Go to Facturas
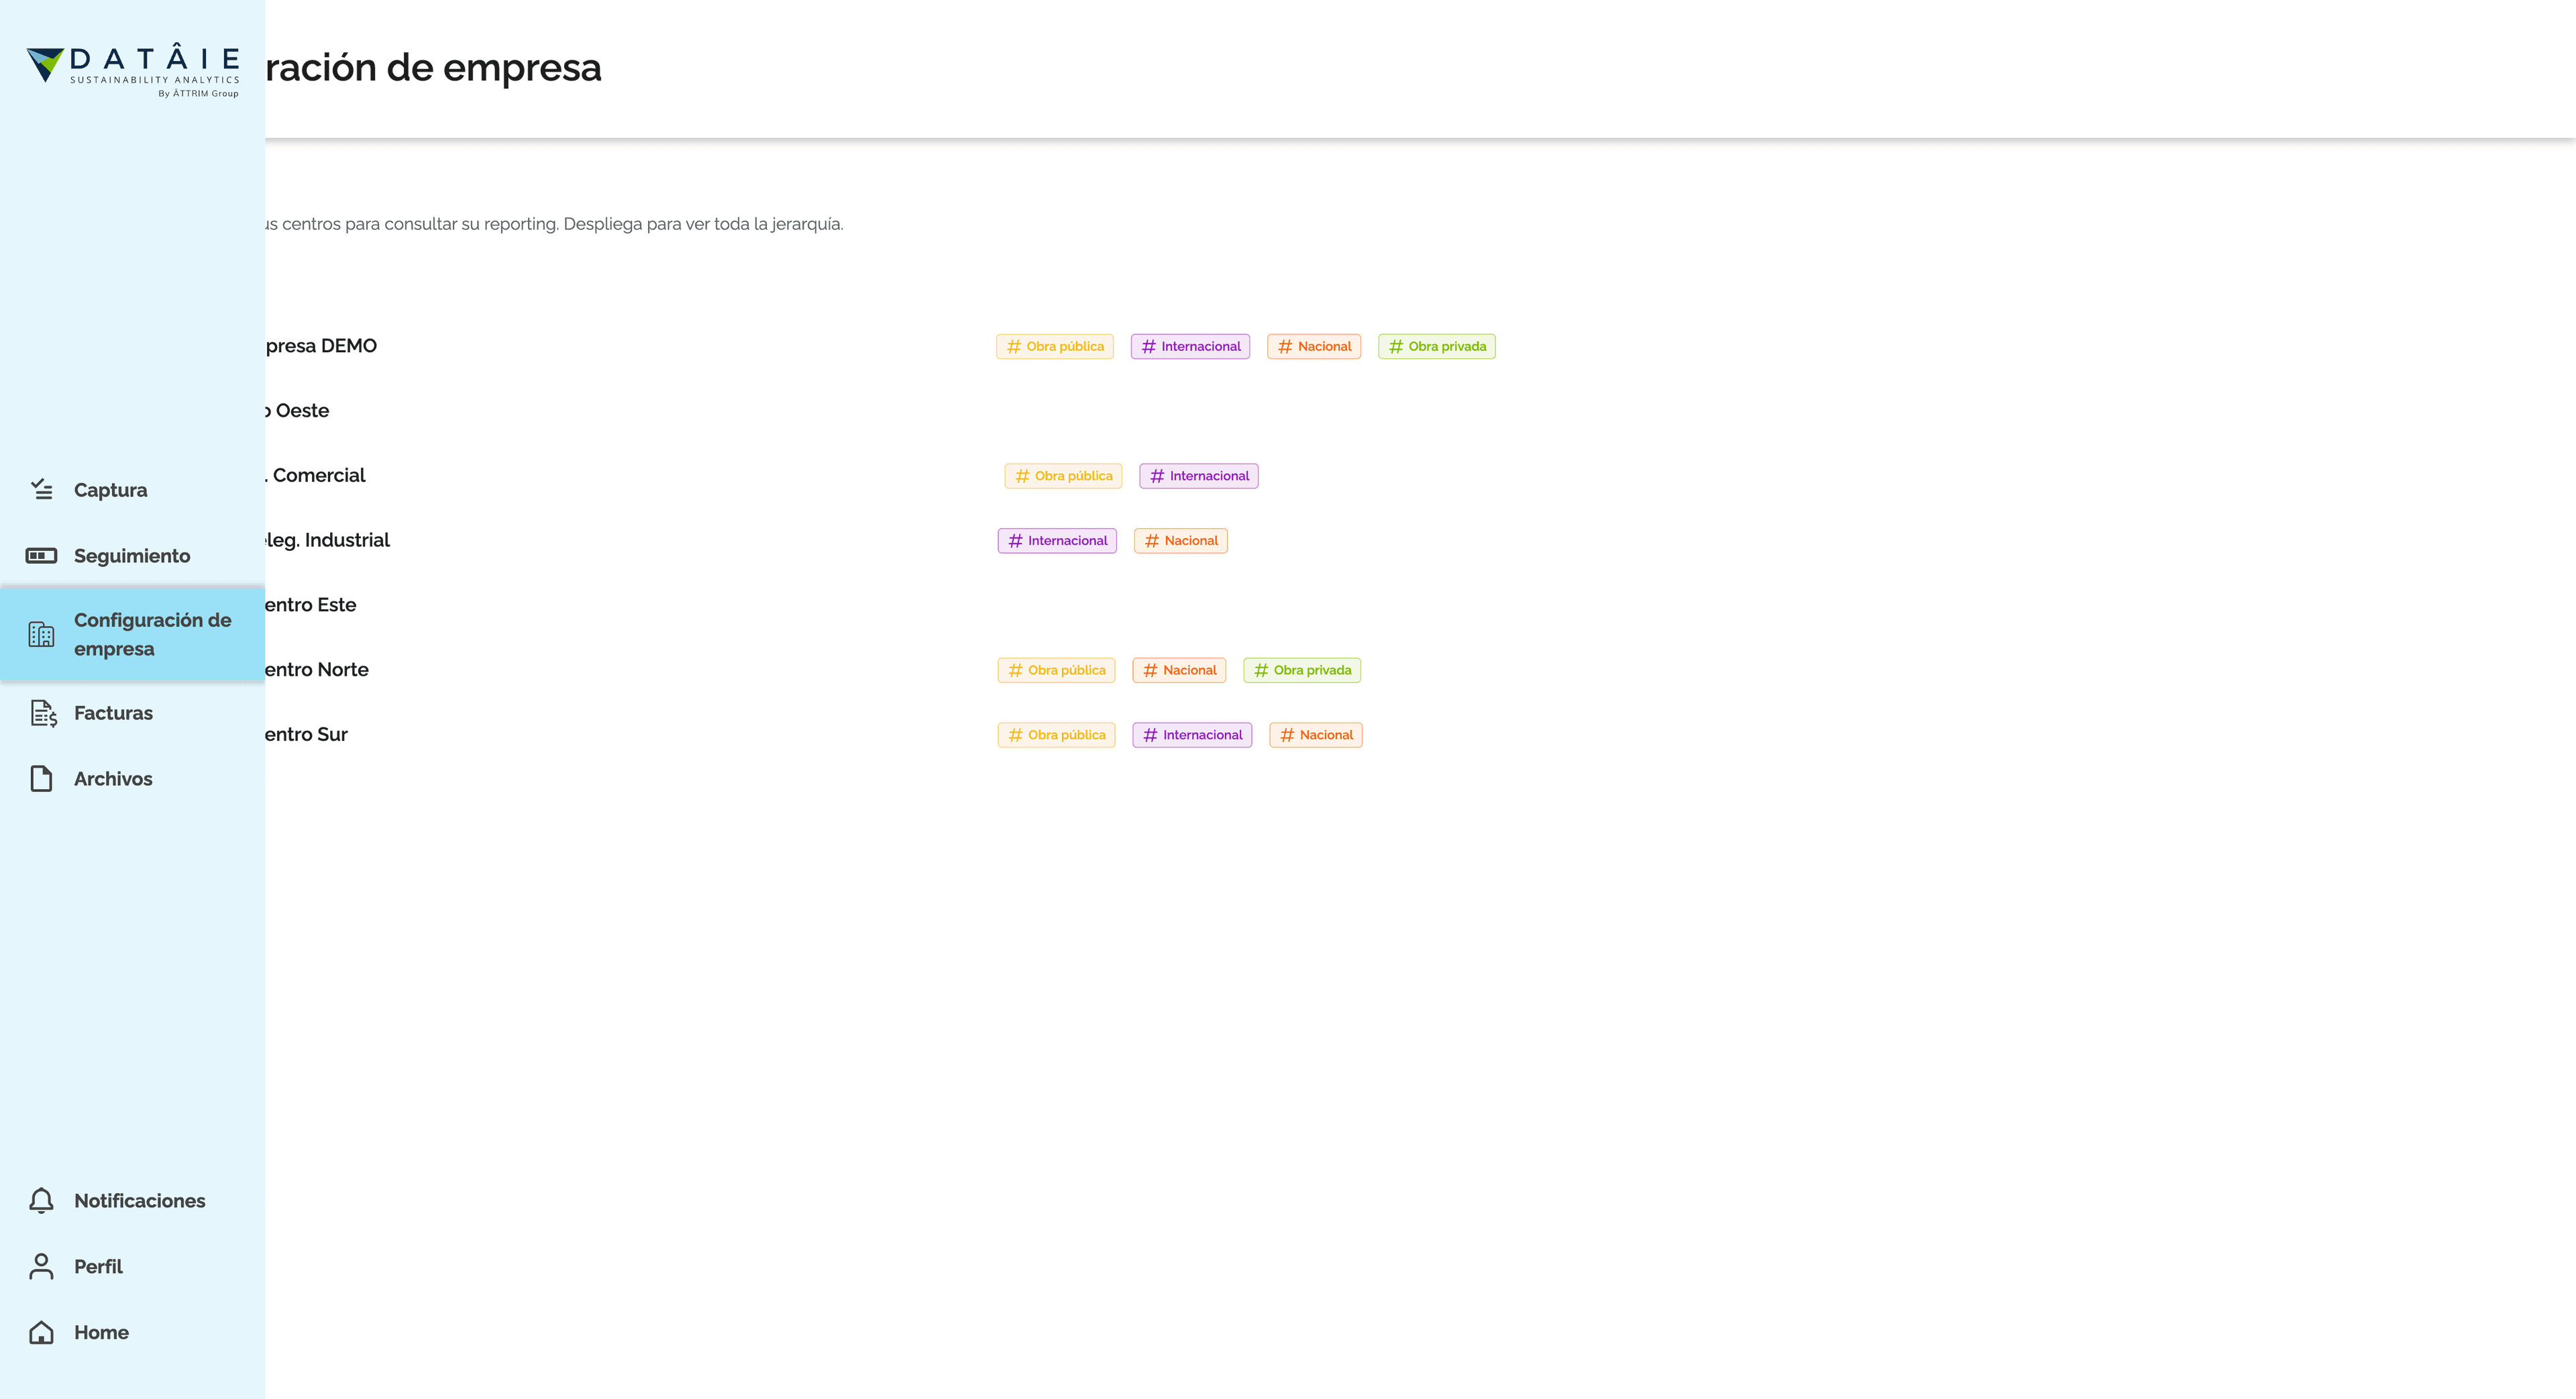This screenshot has height=1399, width=2576. pyautogui.click(x=132, y=713)
